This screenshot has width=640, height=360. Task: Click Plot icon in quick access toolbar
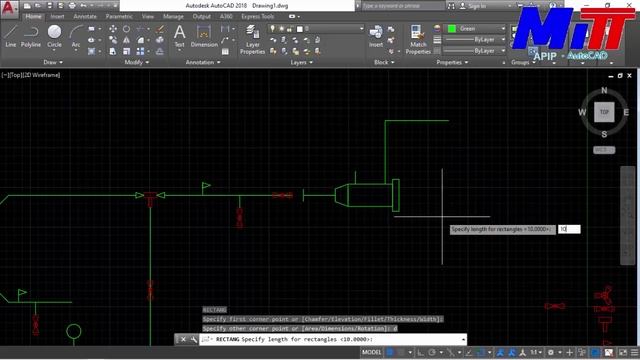[72, 6]
